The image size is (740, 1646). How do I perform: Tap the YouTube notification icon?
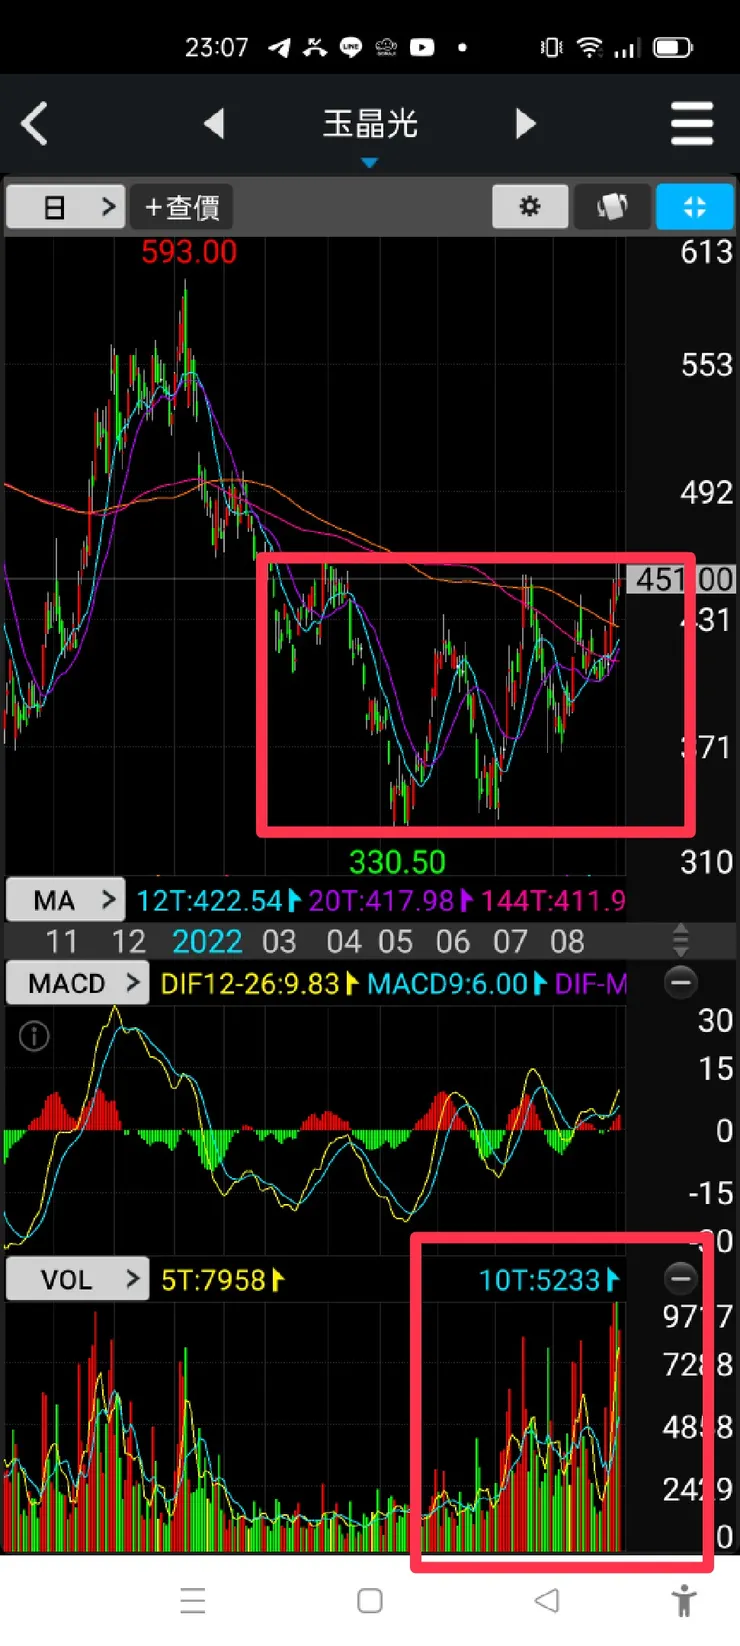pos(422,47)
